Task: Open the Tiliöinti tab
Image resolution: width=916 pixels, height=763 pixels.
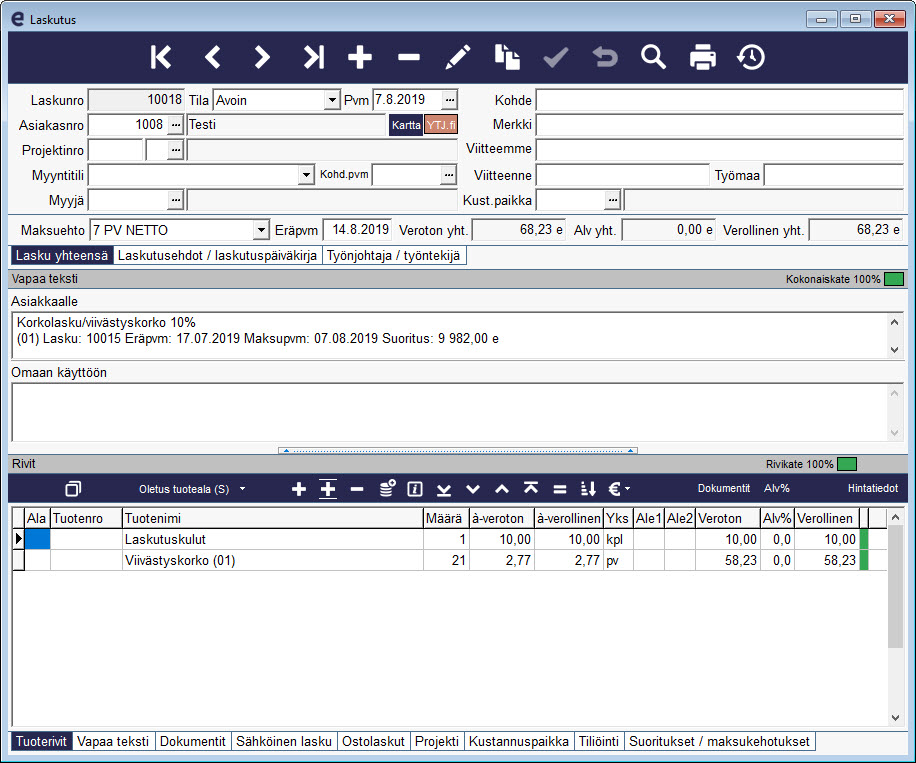Action: pyautogui.click(x=599, y=741)
